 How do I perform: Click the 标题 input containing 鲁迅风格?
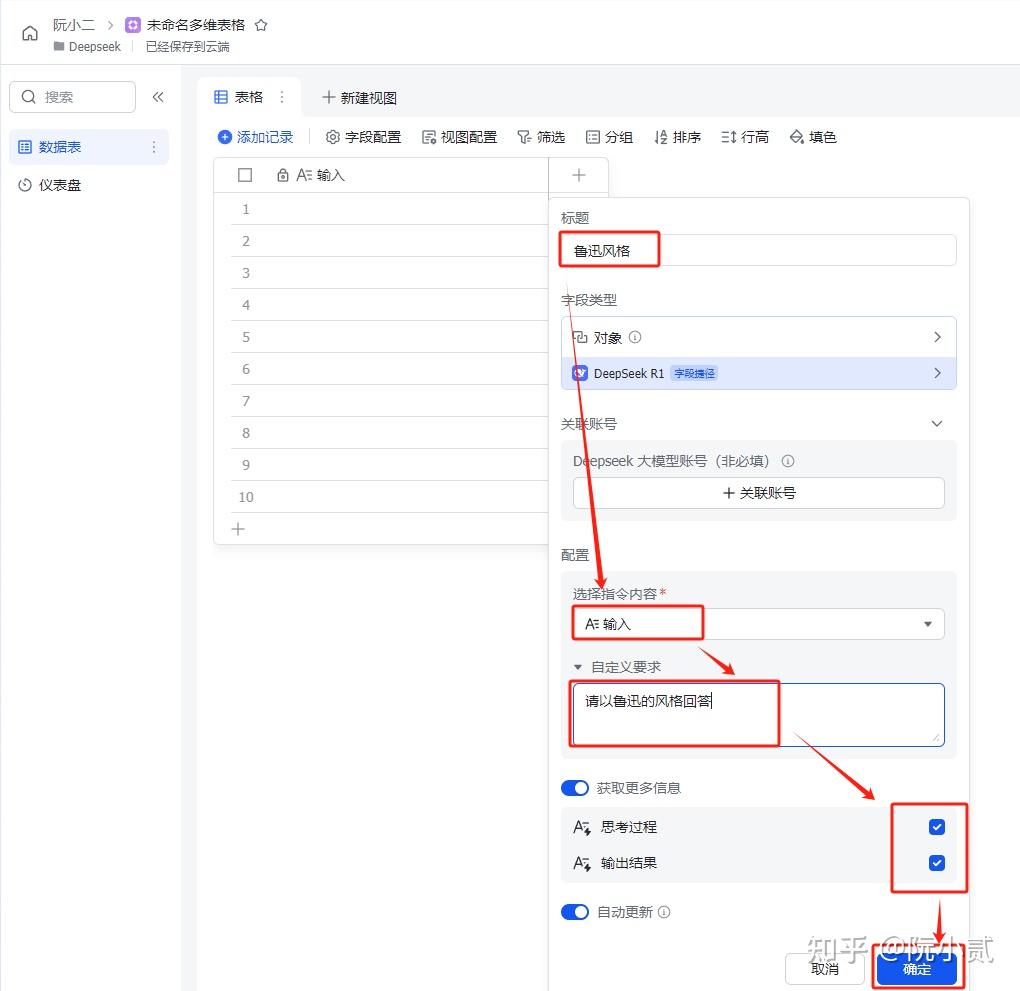click(758, 250)
